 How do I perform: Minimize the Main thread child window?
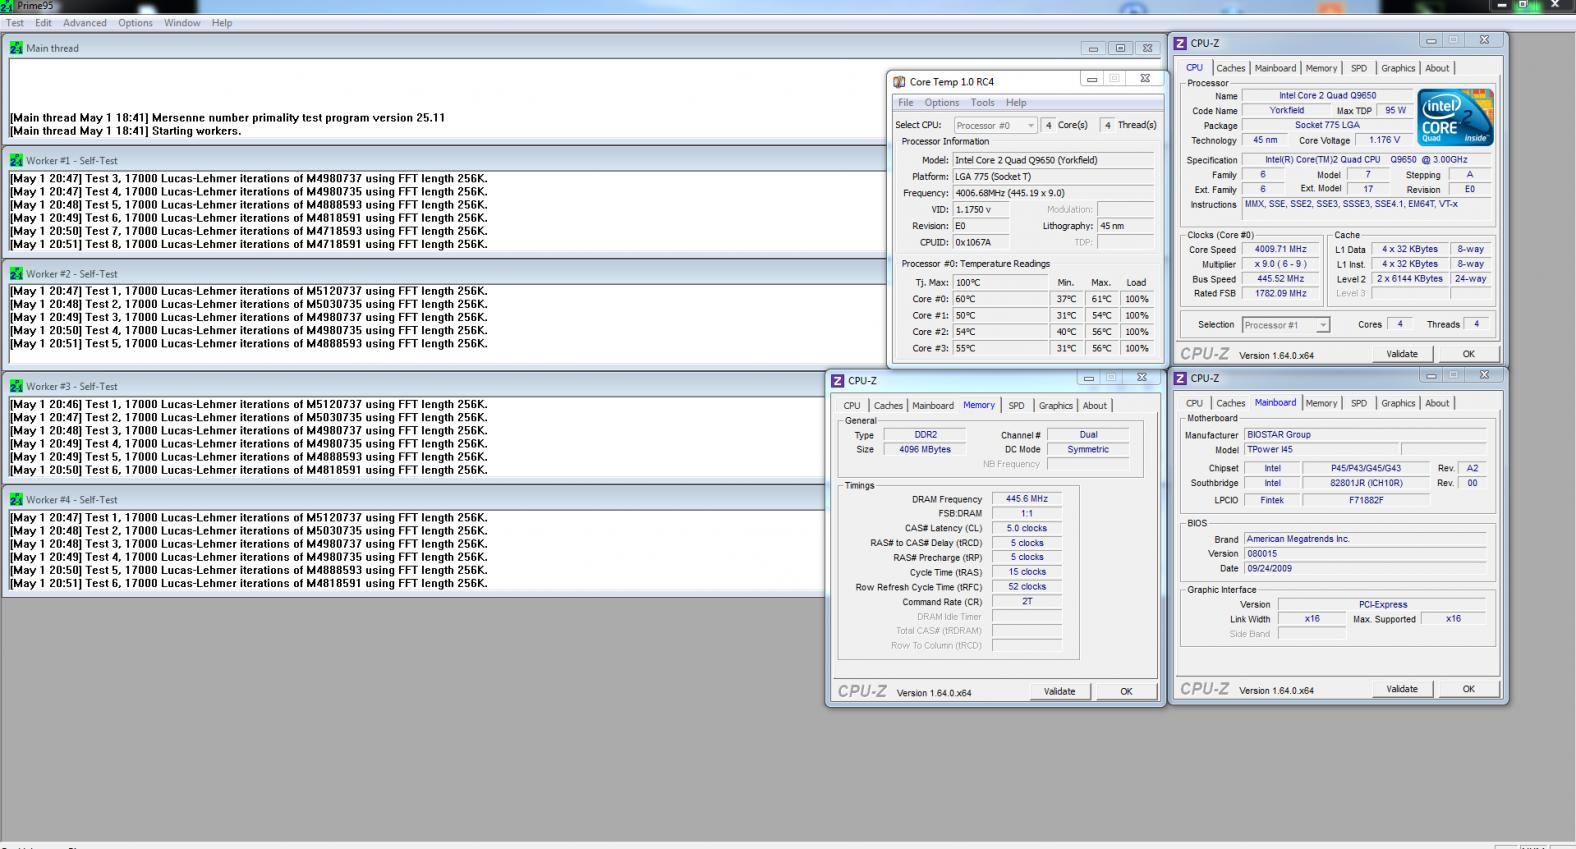[x=1093, y=48]
